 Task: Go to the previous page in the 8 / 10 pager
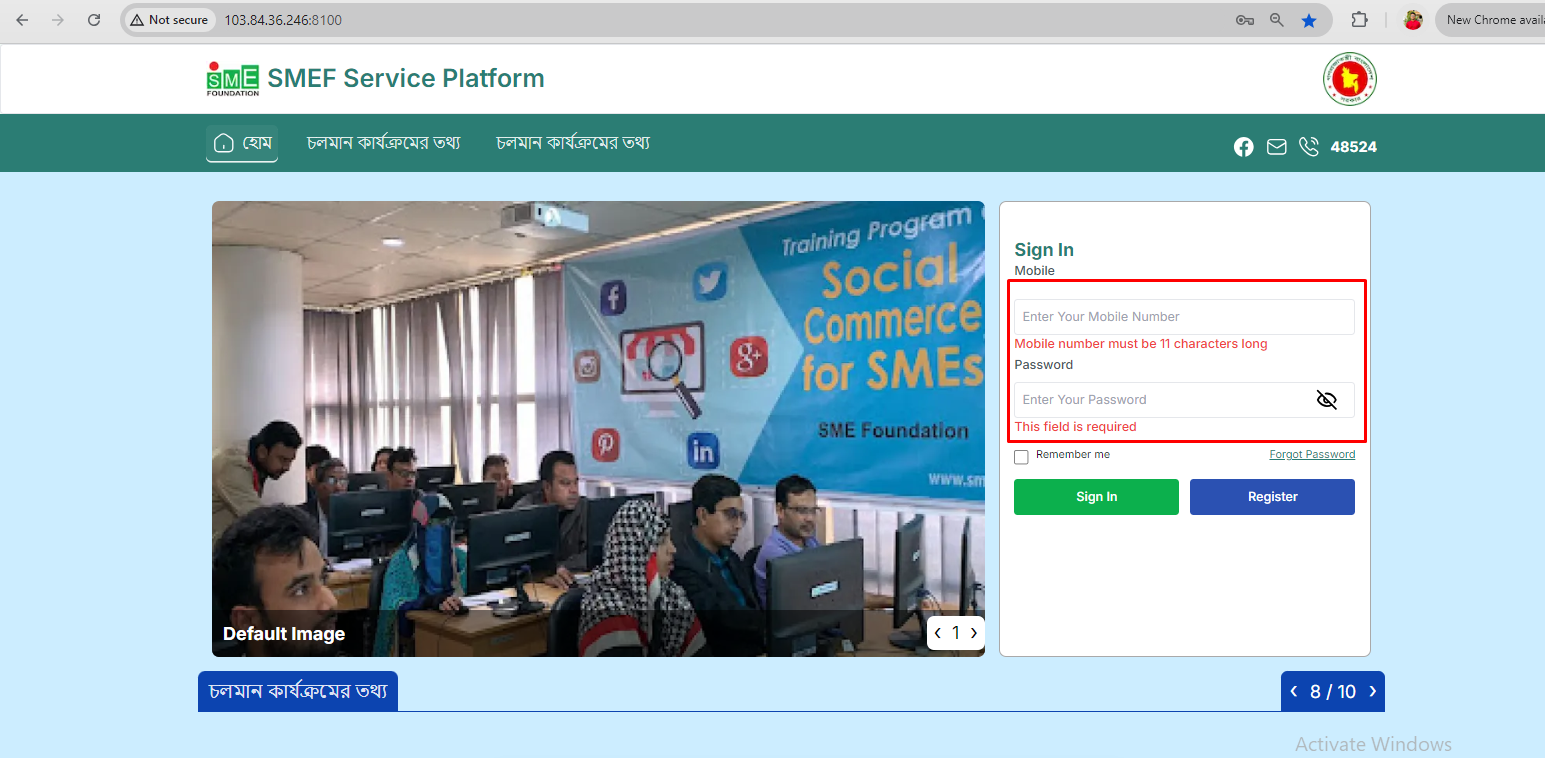coord(1294,691)
